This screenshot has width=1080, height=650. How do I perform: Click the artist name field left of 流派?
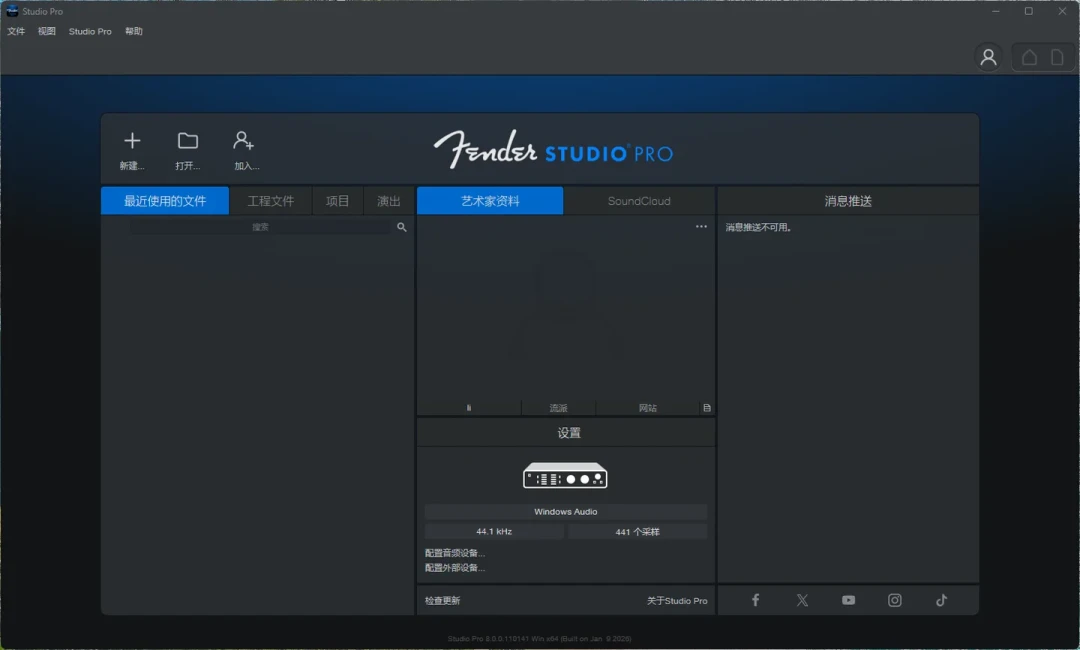pyautogui.click(x=469, y=408)
